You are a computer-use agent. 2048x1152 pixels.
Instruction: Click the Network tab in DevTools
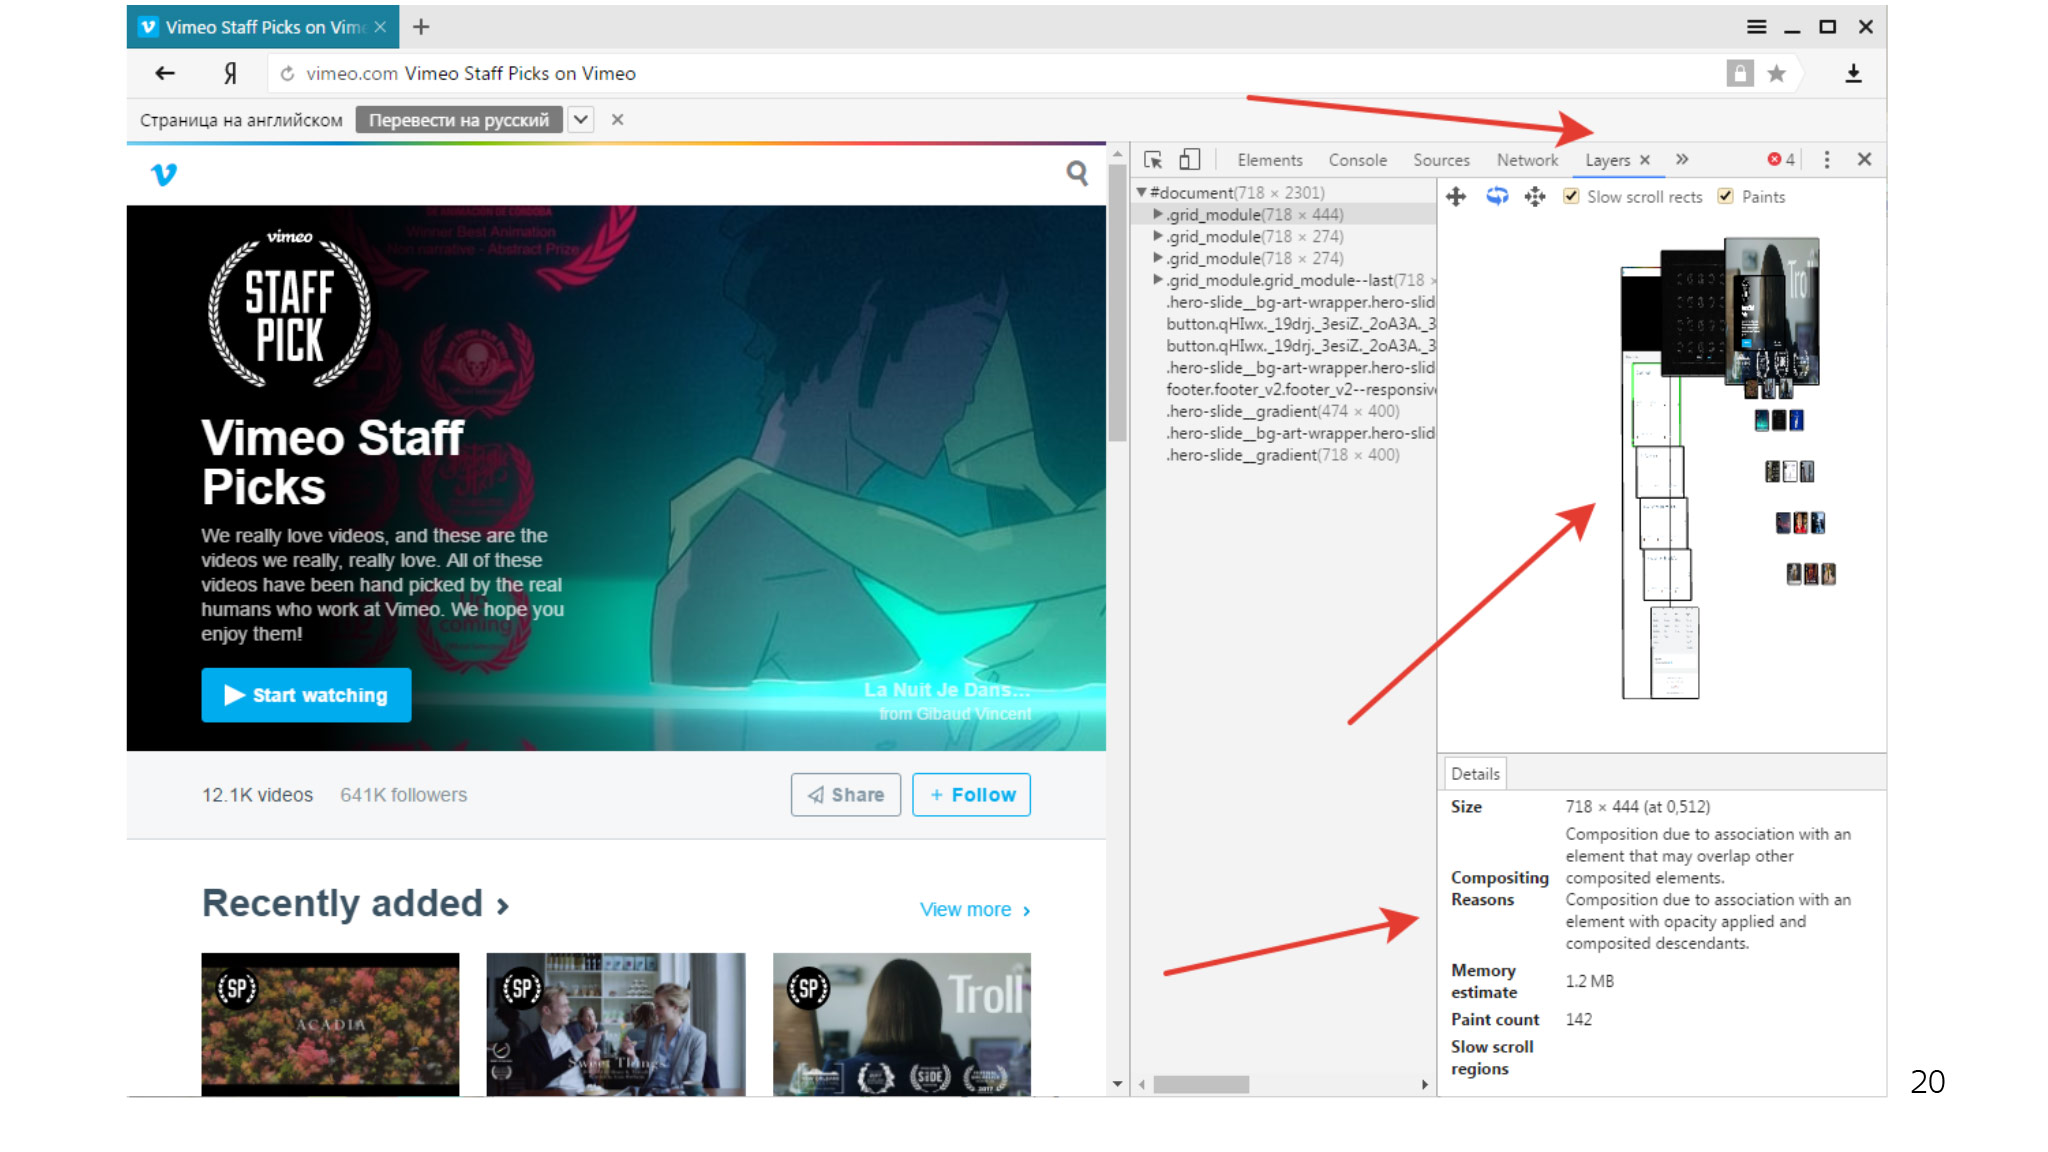coord(1526,159)
